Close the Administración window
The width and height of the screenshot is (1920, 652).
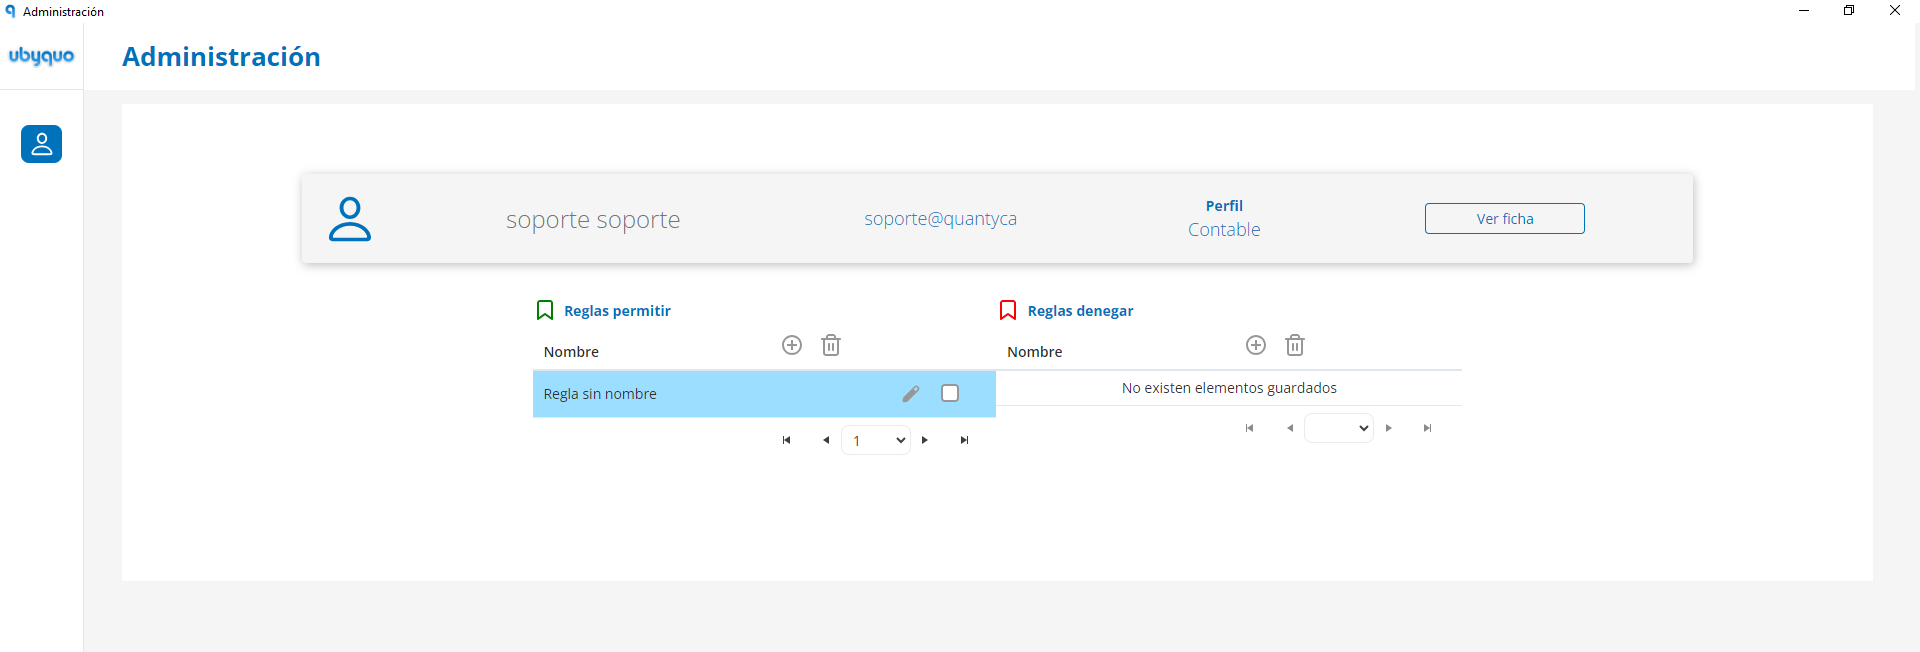(1895, 11)
